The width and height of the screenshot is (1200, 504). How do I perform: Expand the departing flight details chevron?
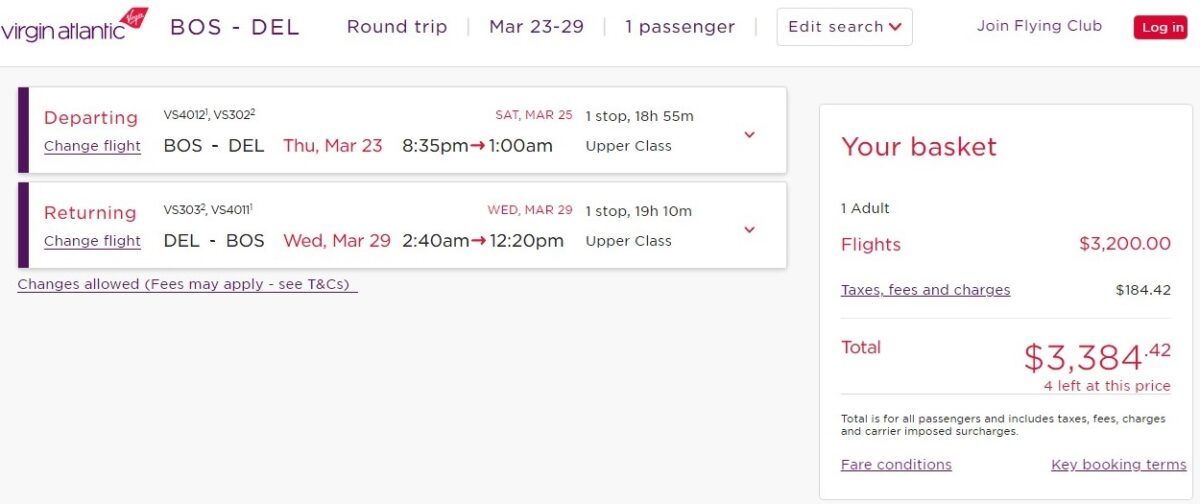pos(749,134)
